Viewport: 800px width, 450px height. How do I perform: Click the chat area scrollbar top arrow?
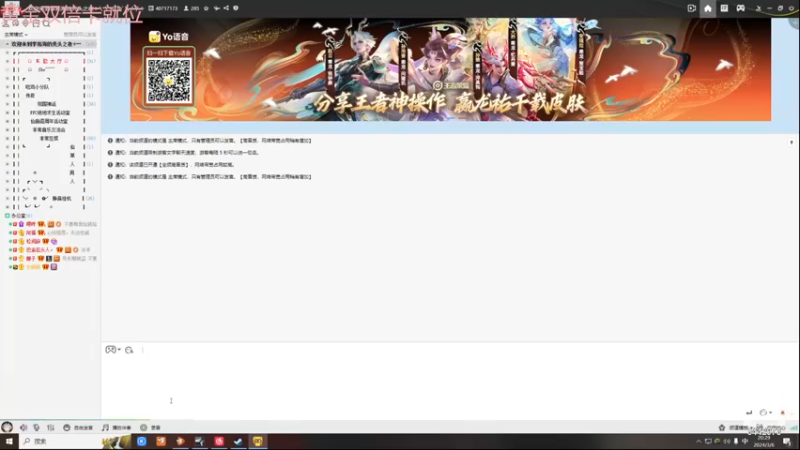[791, 142]
